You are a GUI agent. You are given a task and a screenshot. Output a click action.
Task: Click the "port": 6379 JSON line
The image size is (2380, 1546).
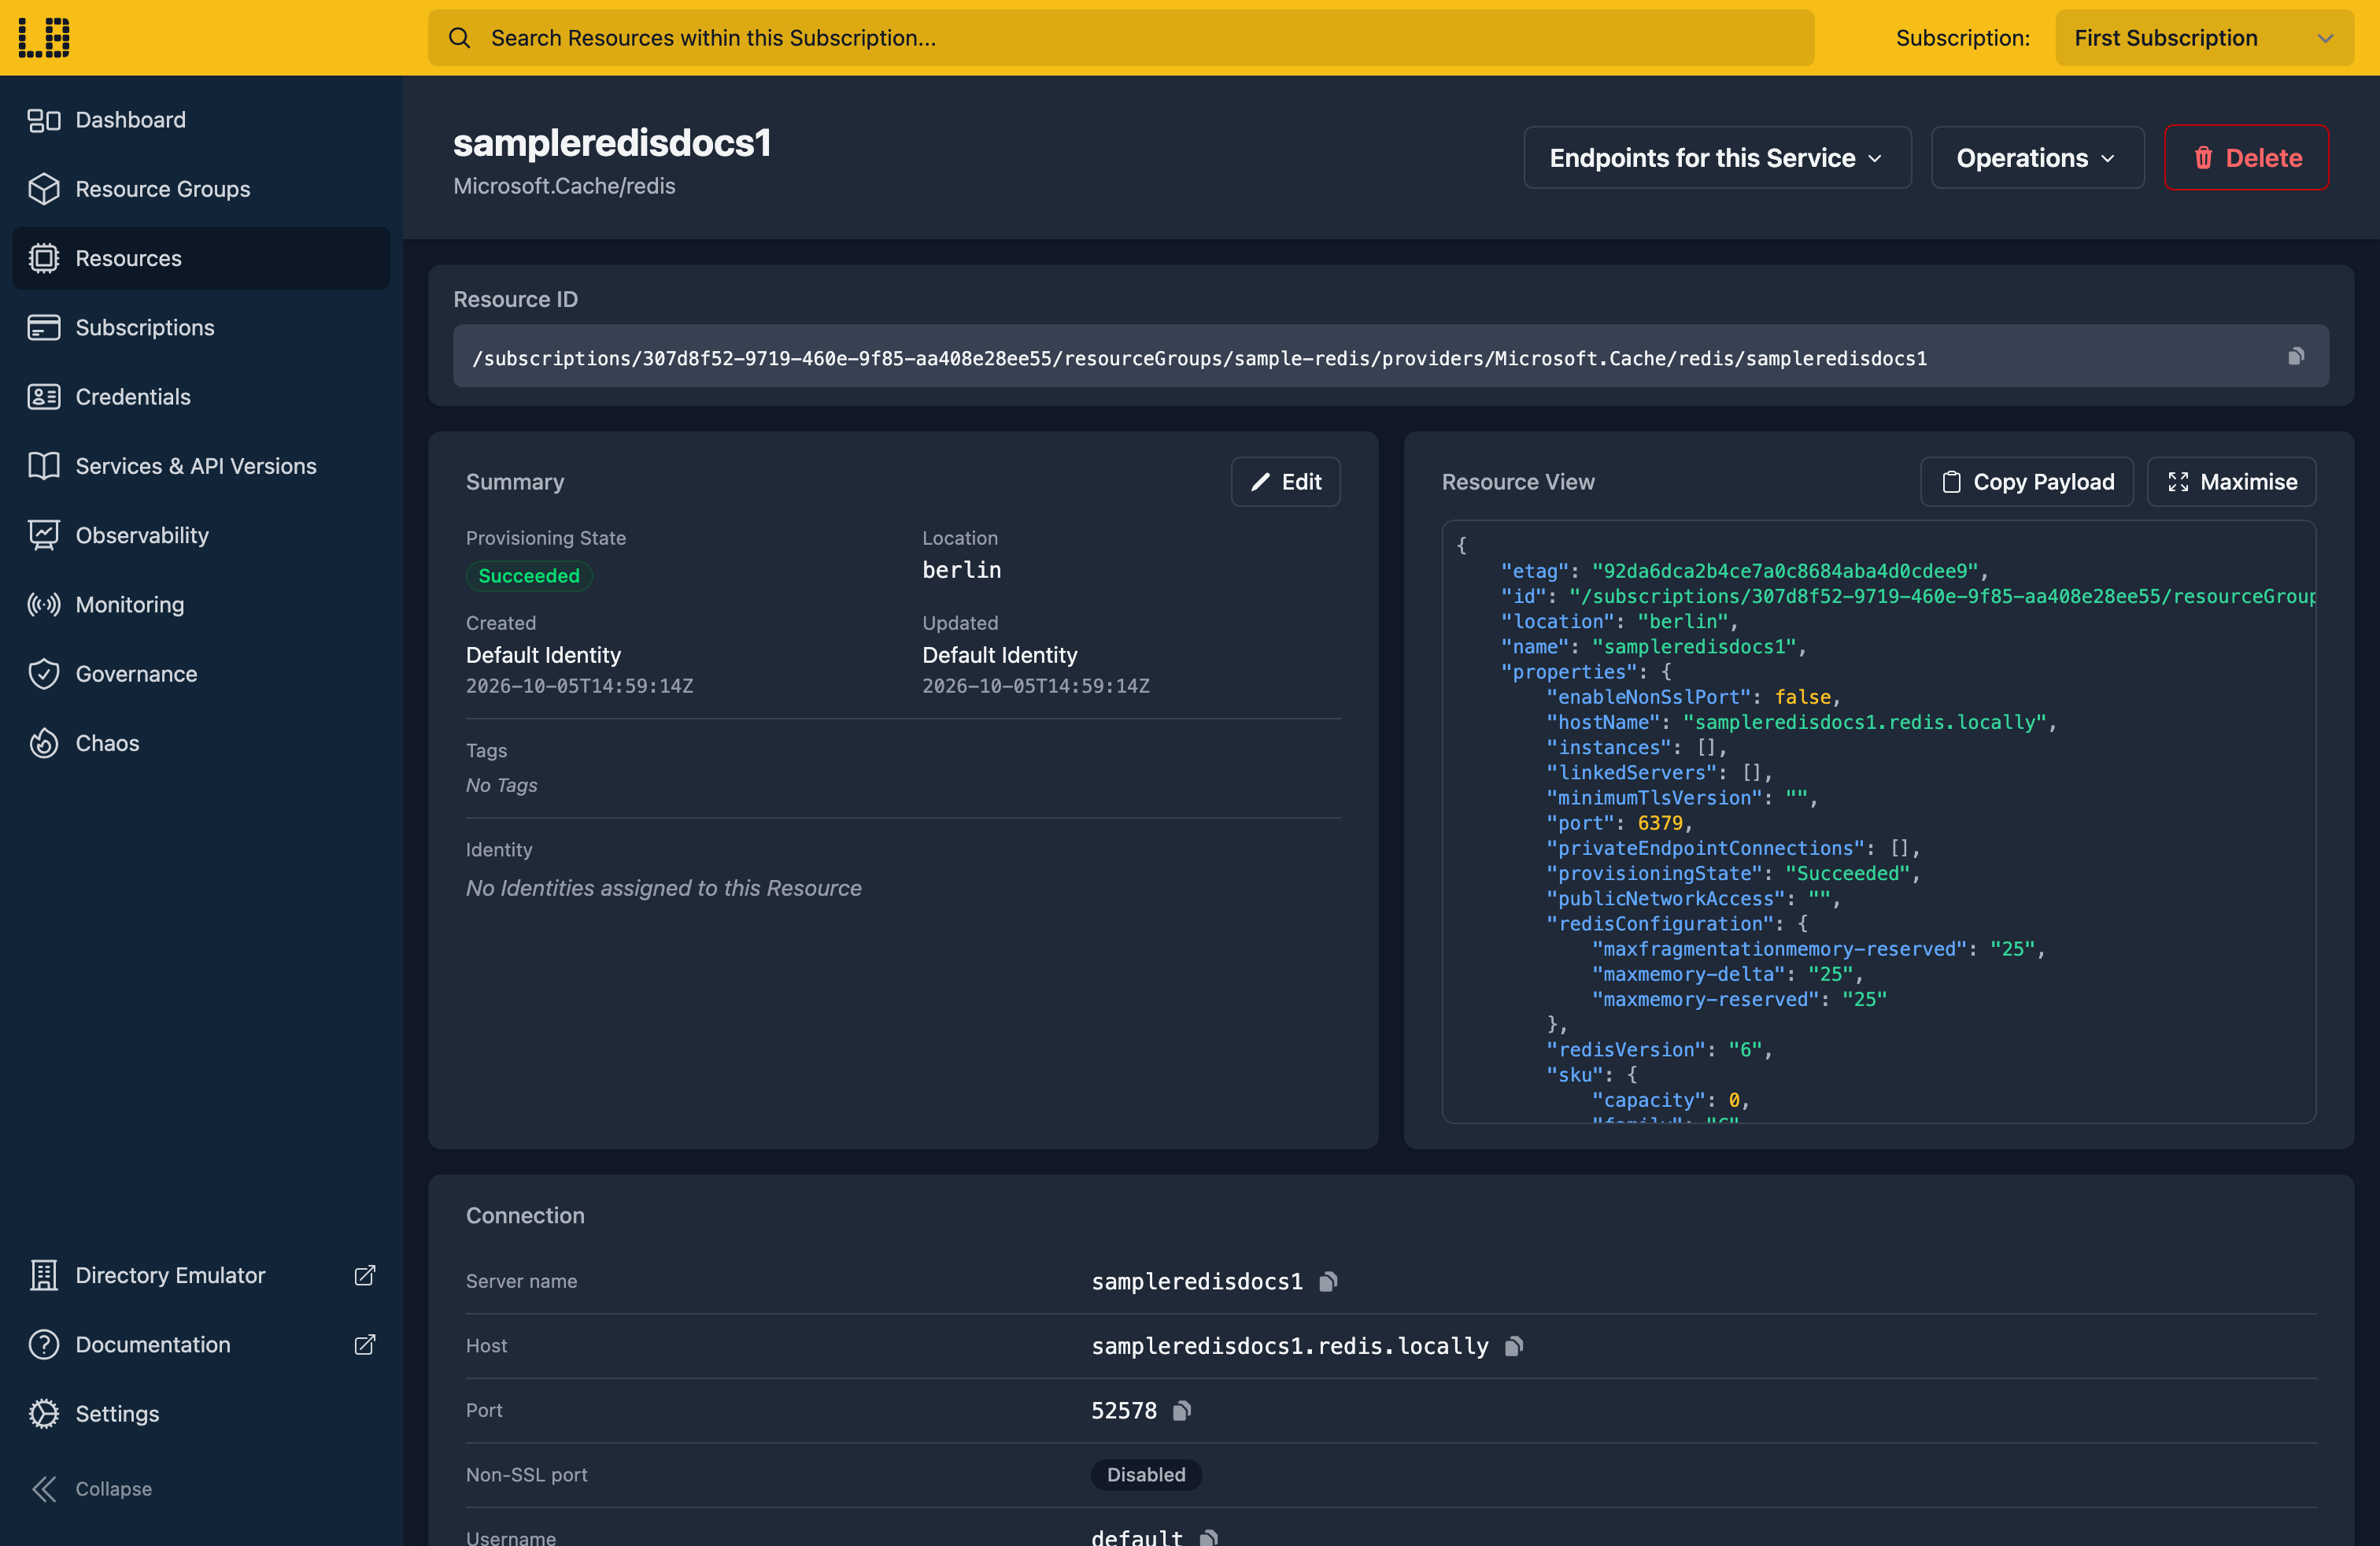[1619, 823]
